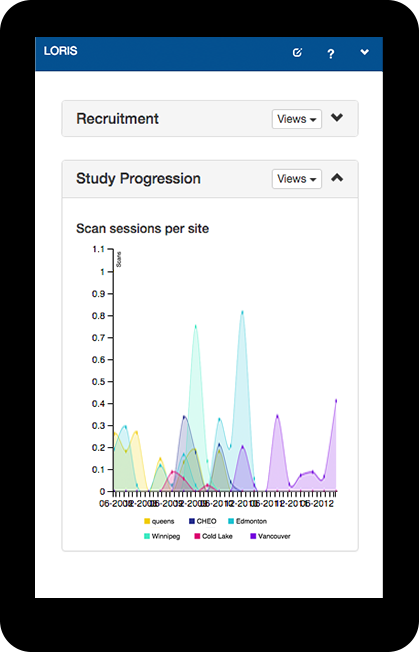Open the Study Progression Views dropdown
The image size is (419, 652).
click(x=297, y=179)
